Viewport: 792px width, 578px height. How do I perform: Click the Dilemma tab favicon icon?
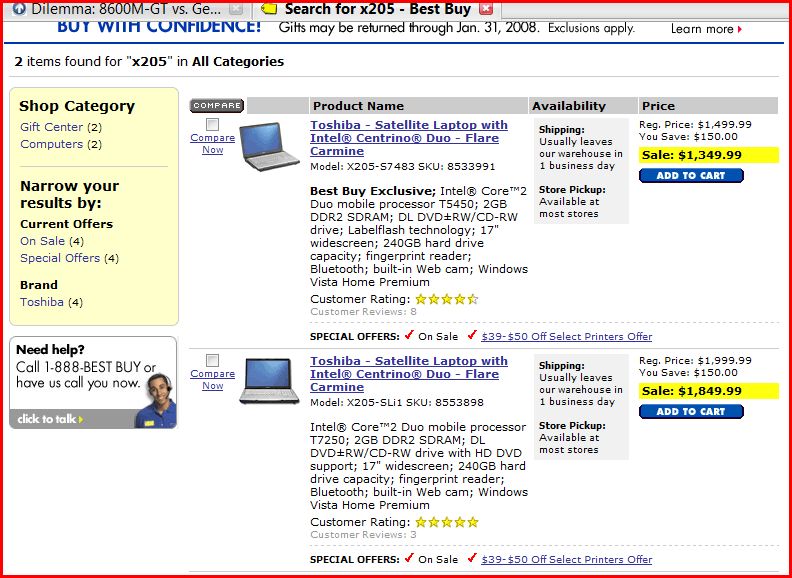[19, 9]
